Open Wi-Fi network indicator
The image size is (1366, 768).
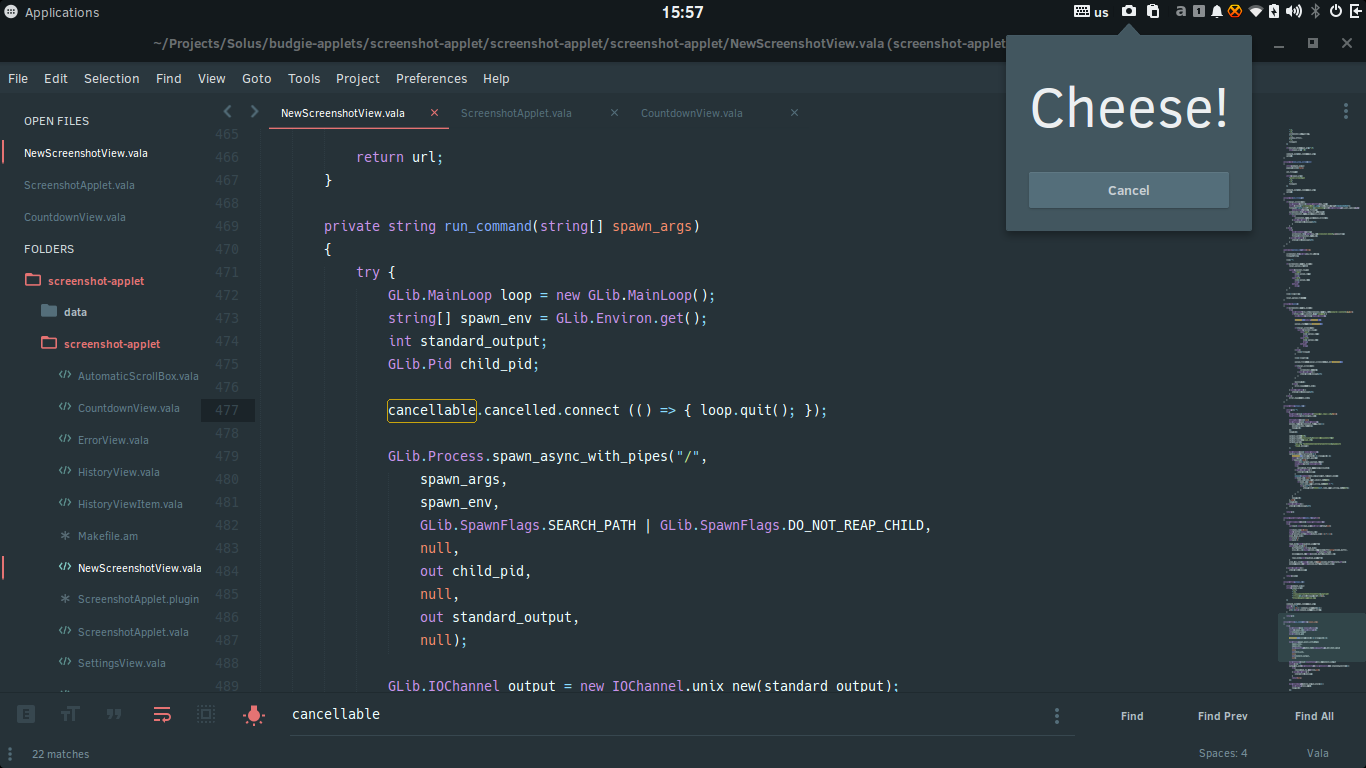1256,12
